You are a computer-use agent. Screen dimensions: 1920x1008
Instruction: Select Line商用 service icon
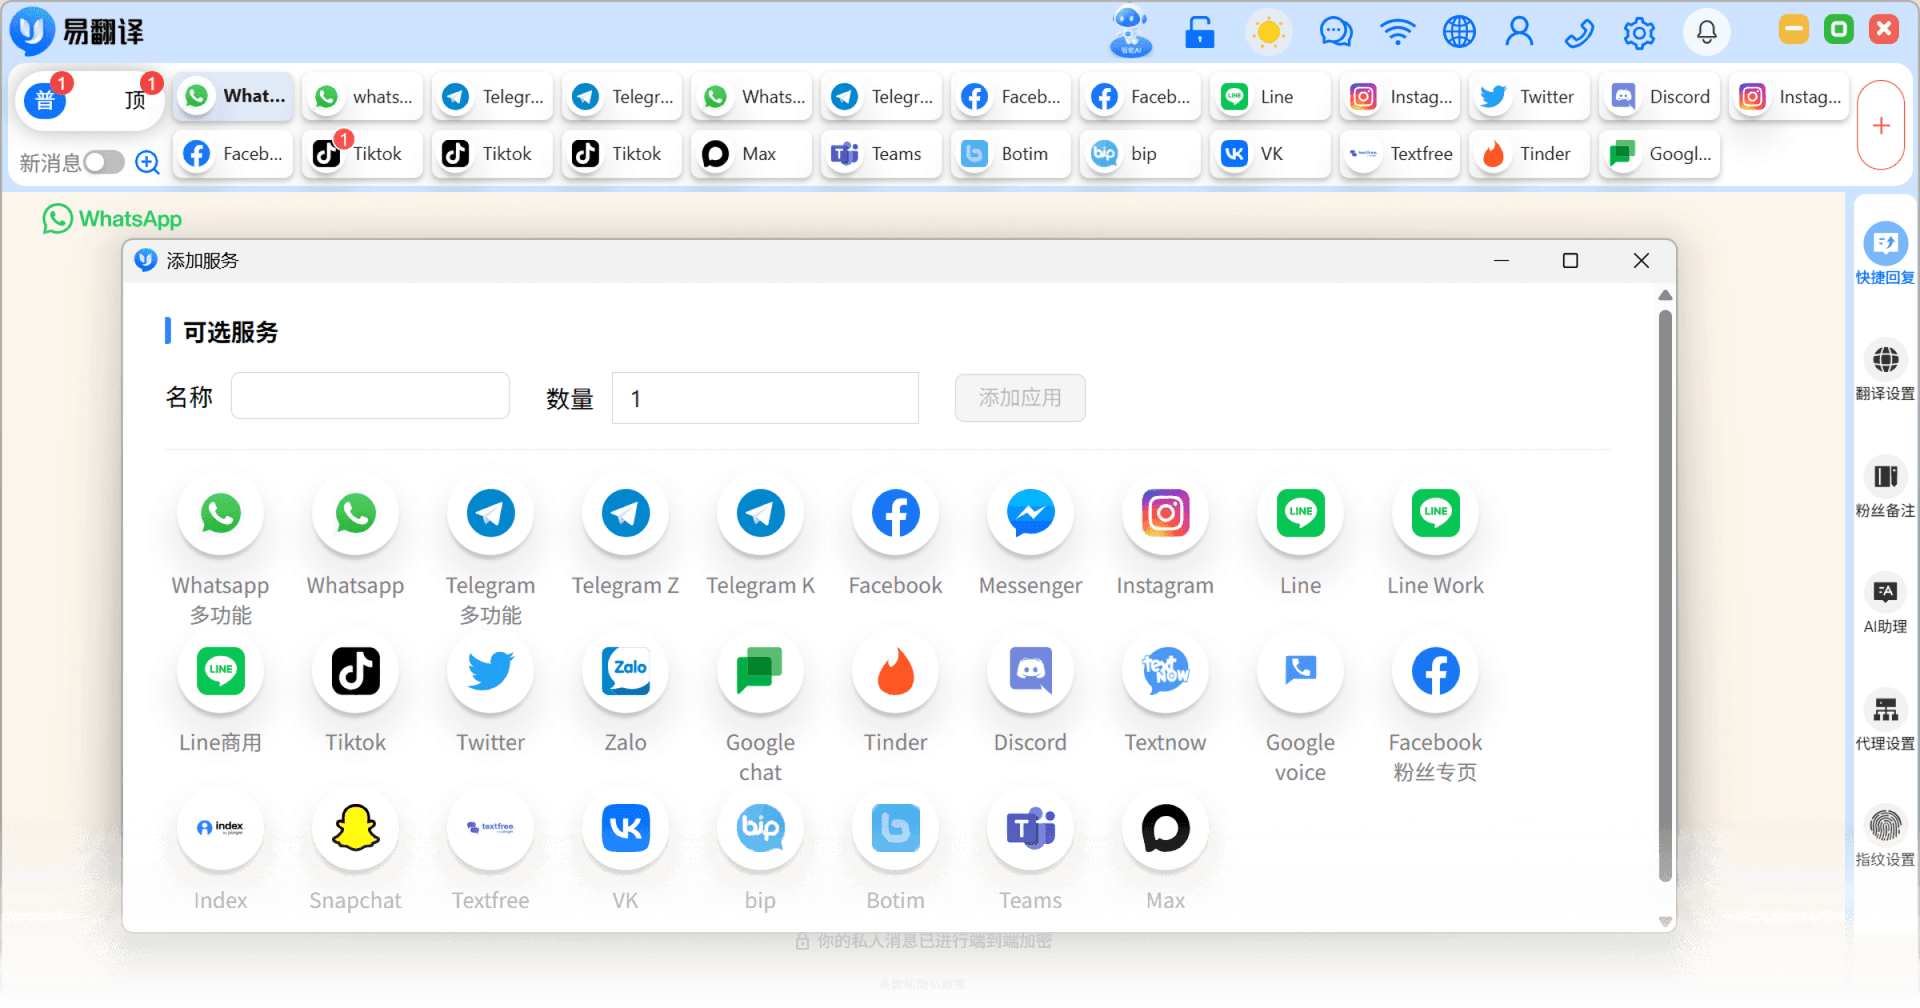pyautogui.click(x=220, y=671)
